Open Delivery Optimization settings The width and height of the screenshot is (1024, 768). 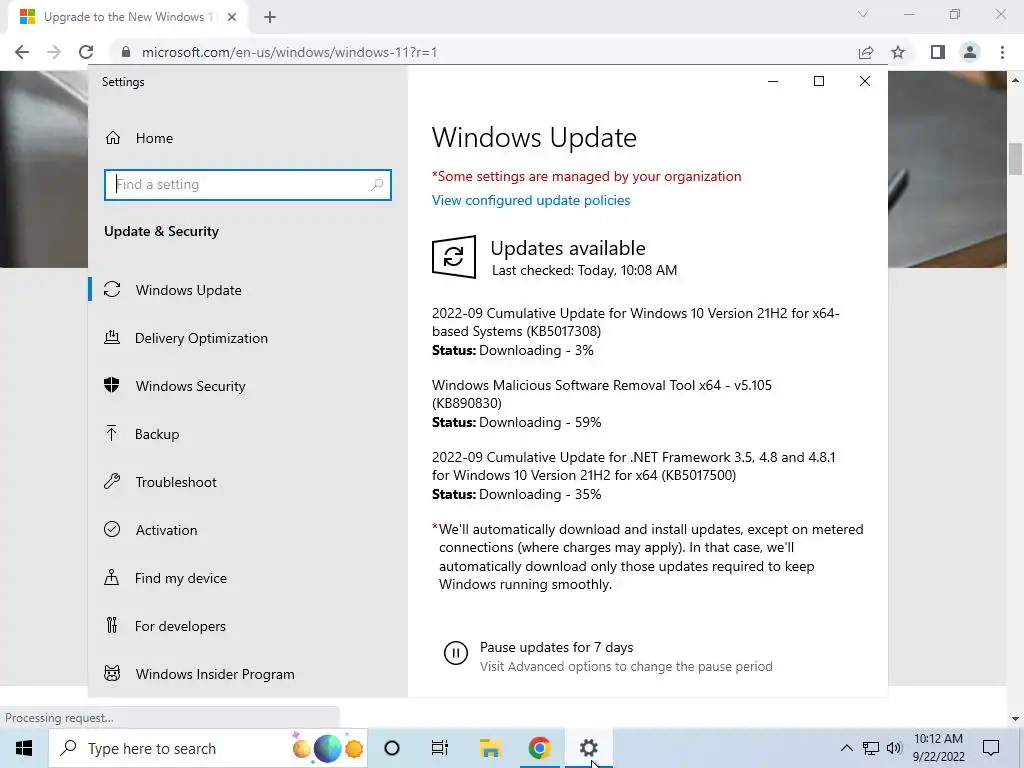(x=201, y=338)
